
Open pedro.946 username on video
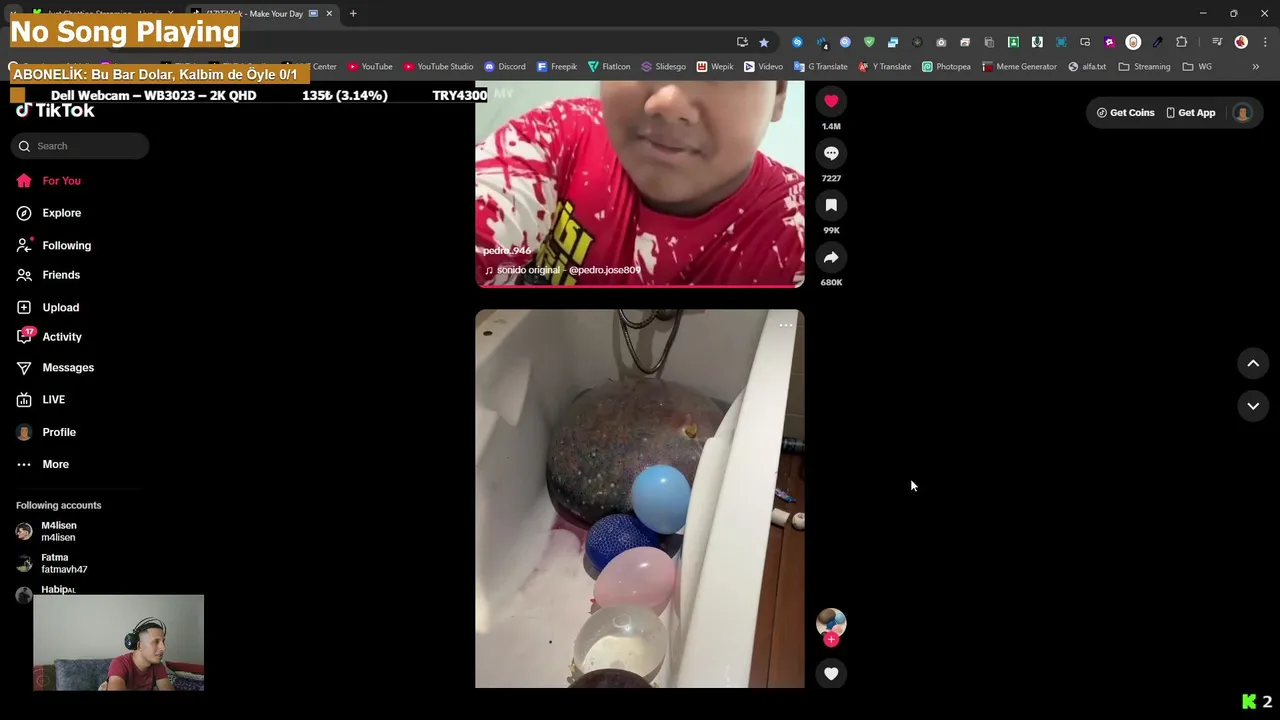[x=507, y=251]
